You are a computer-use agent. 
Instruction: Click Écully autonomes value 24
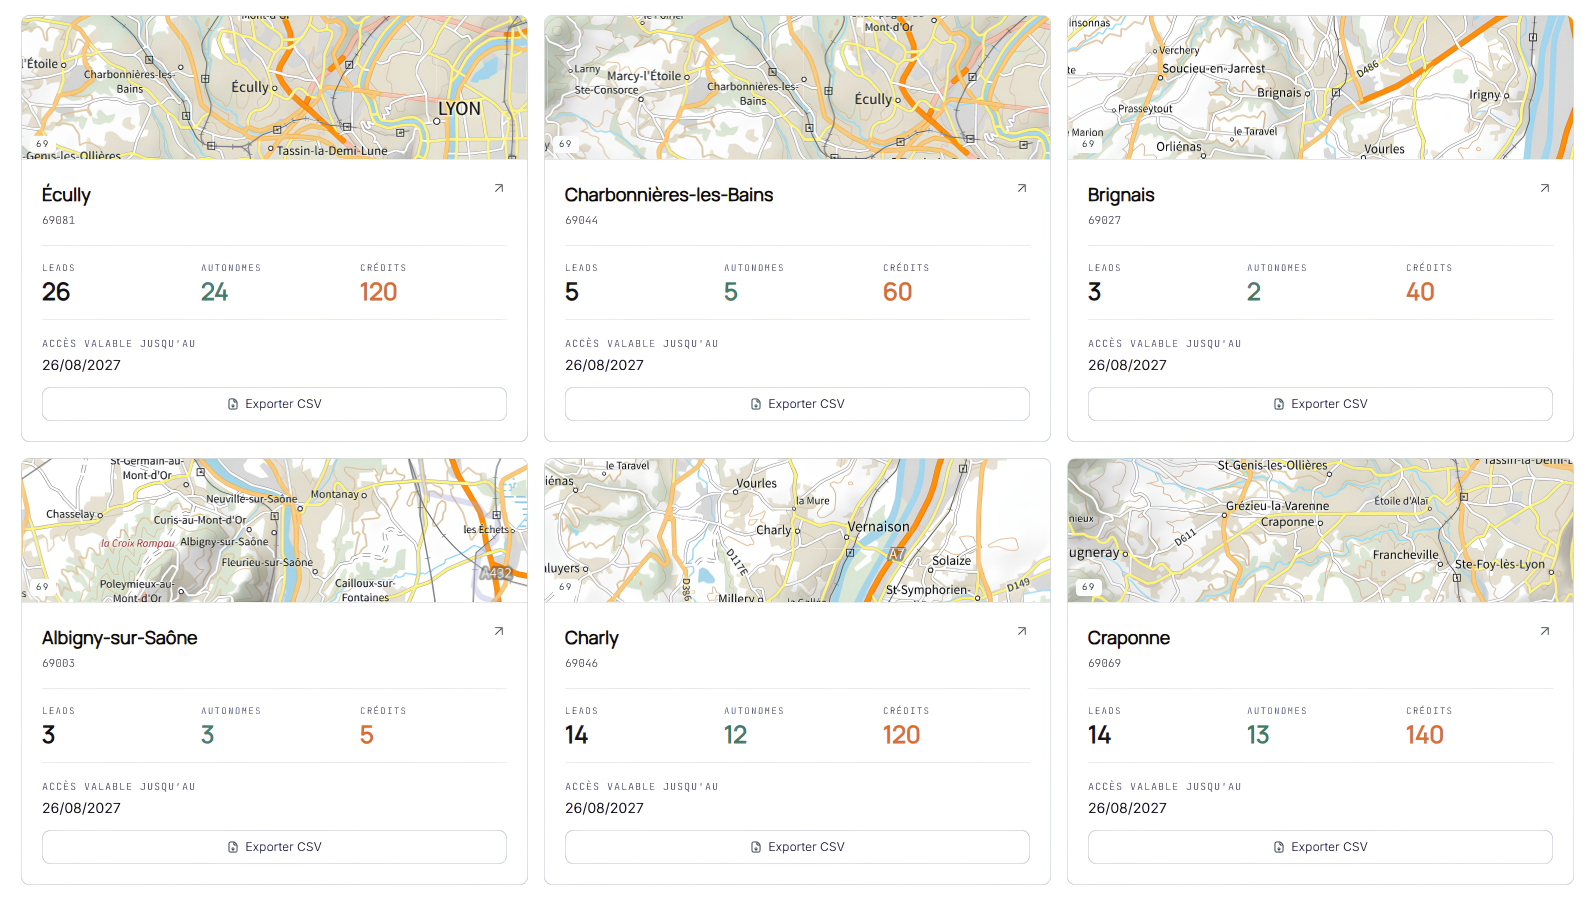tap(215, 292)
